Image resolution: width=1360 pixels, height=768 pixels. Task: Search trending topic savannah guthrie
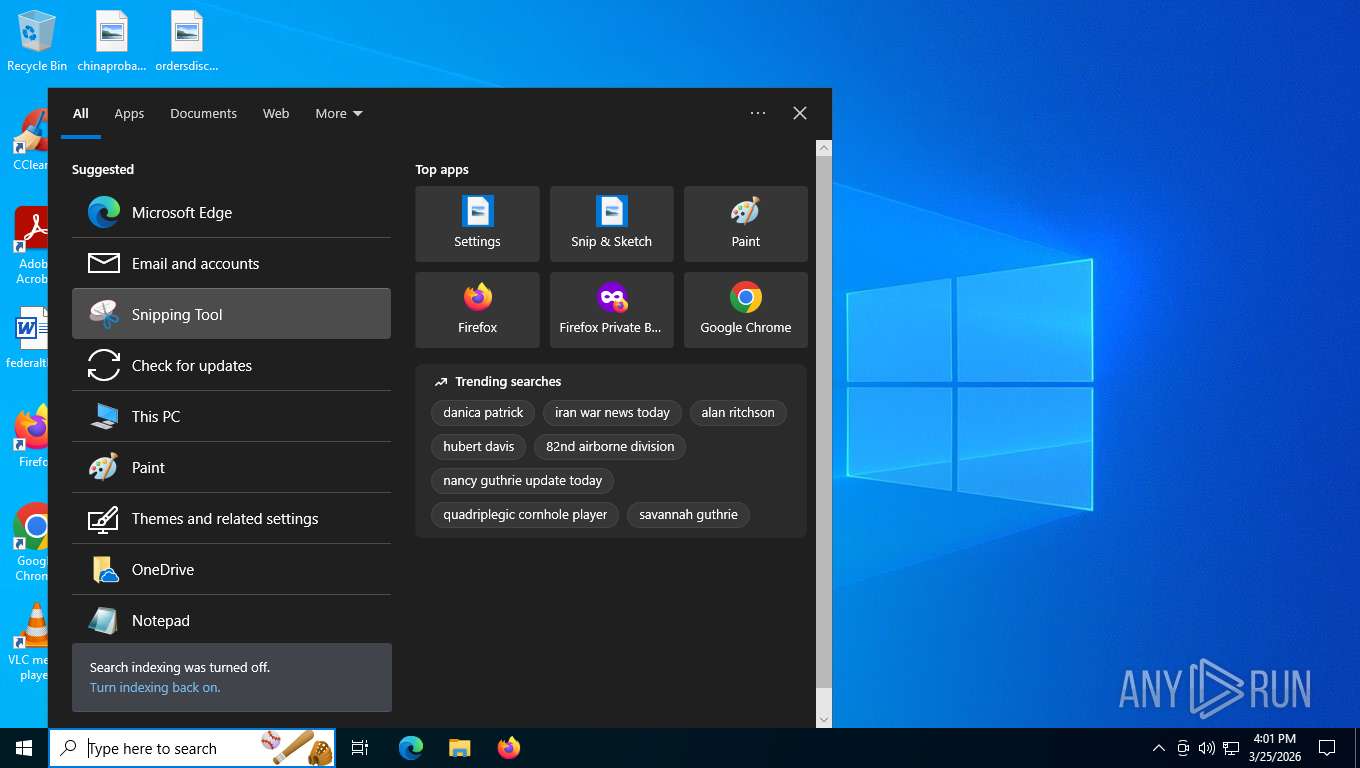(x=688, y=514)
